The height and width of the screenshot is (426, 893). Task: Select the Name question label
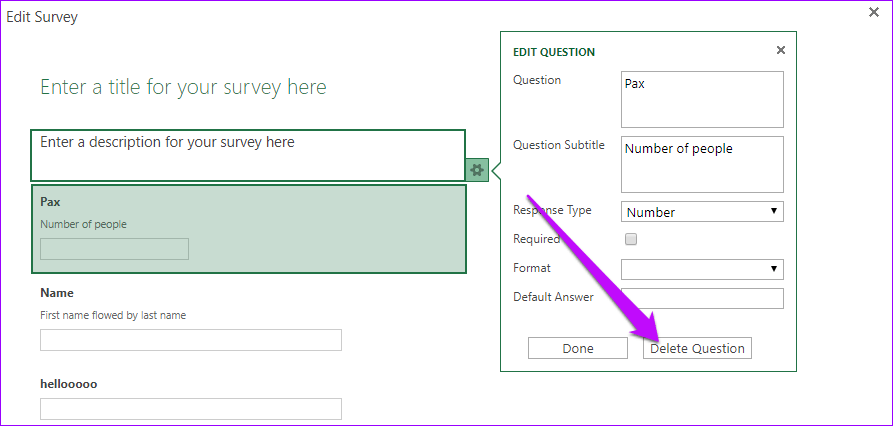pos(57,293)
